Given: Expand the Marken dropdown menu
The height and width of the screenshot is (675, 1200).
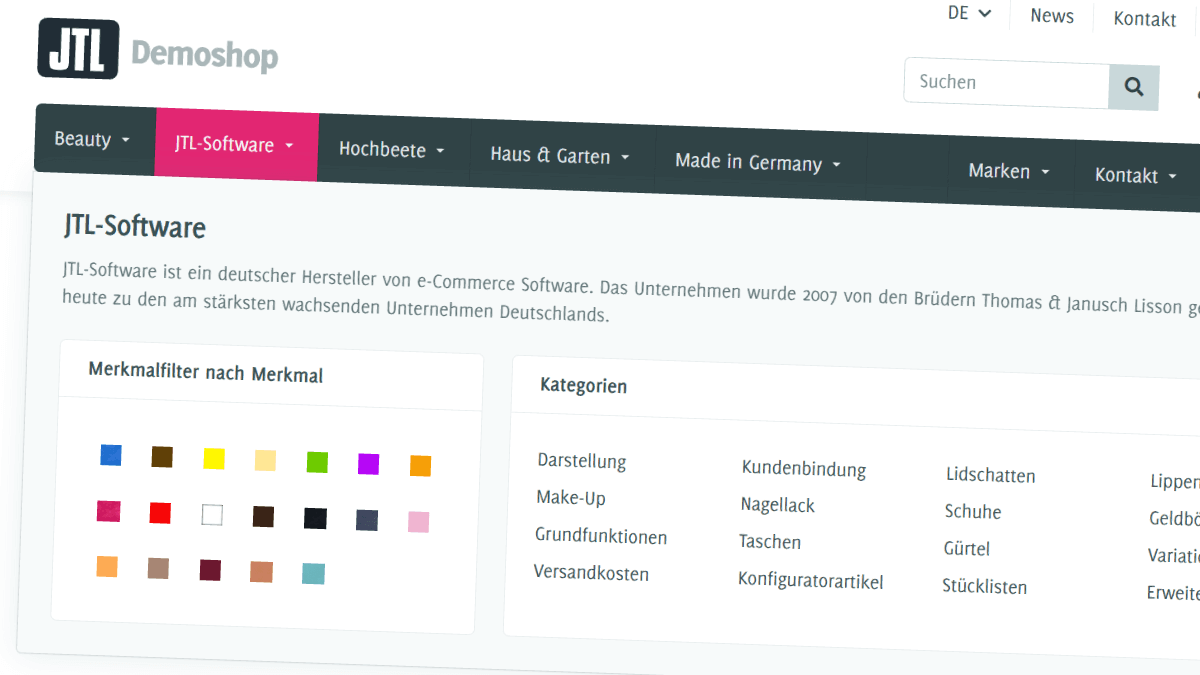Looking at the screenshot, I should [1008, 171].
